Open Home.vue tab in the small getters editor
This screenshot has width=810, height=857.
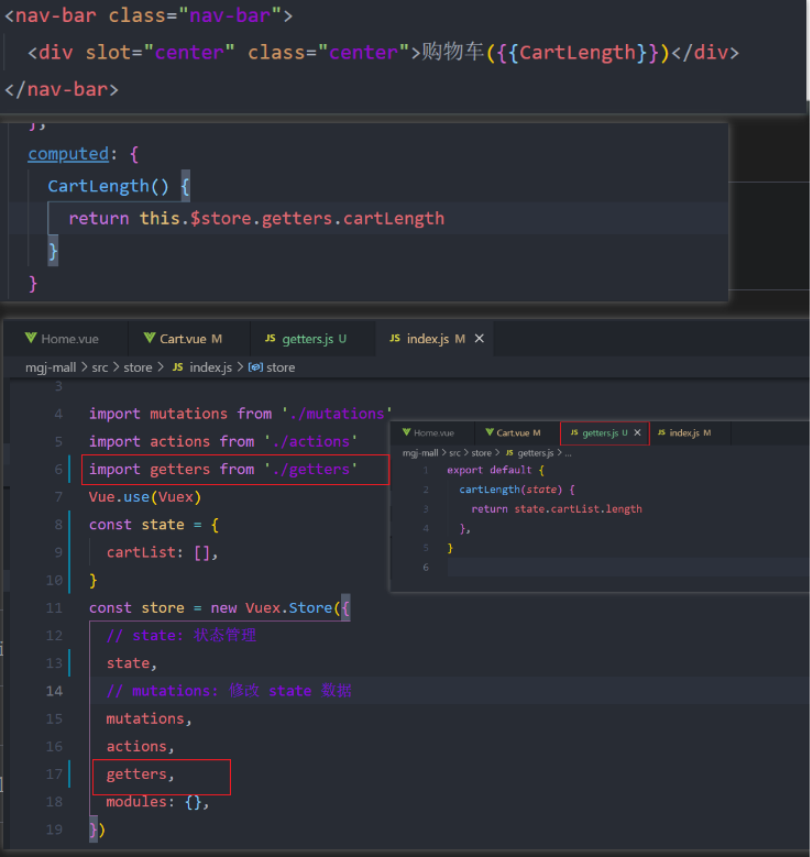[x=429, y=433]
